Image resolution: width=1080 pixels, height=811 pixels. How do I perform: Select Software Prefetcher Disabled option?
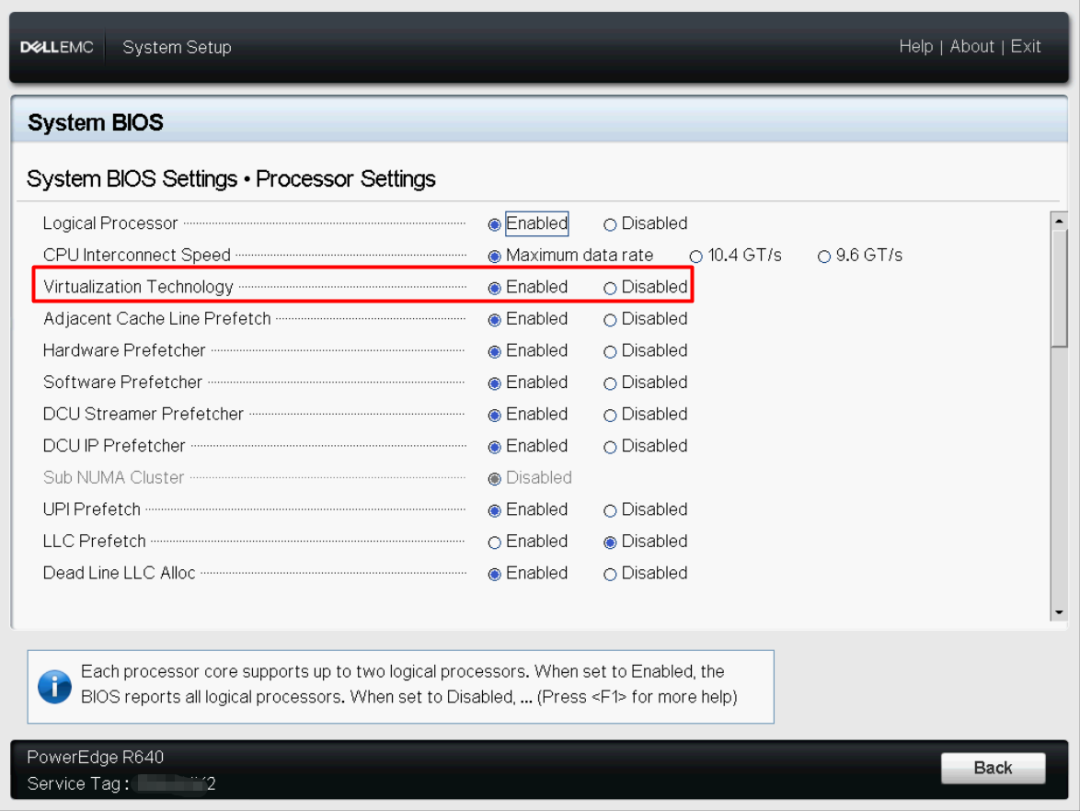tap(611, 383)
